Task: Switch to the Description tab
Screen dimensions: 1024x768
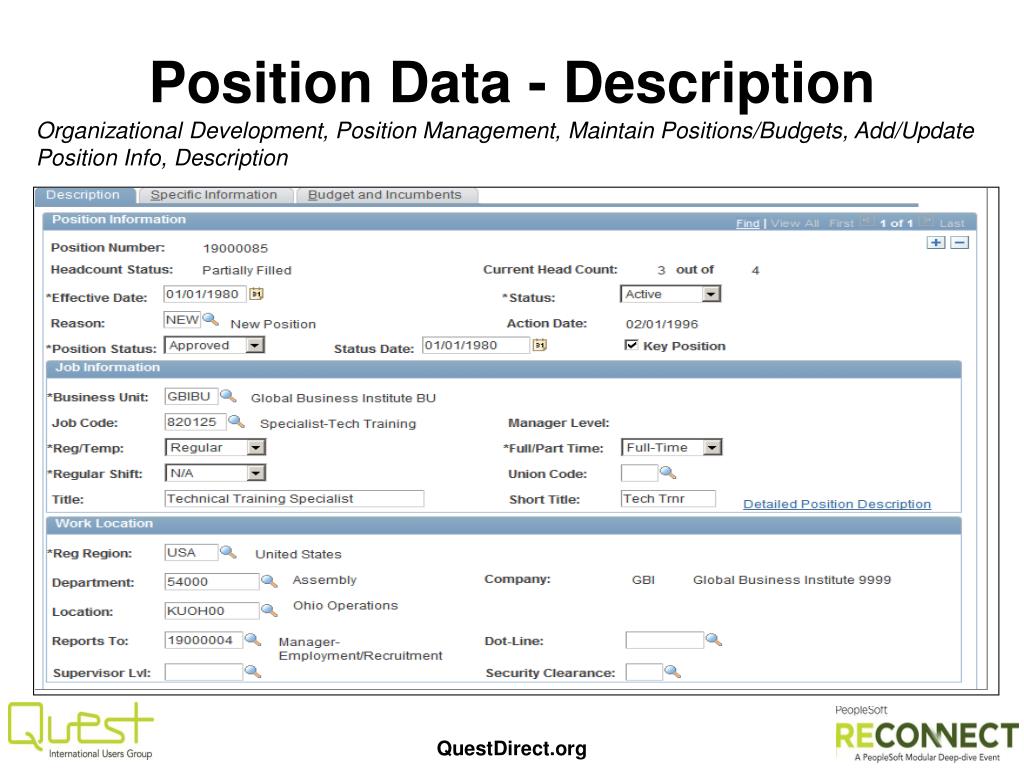Action: [84, 195]
